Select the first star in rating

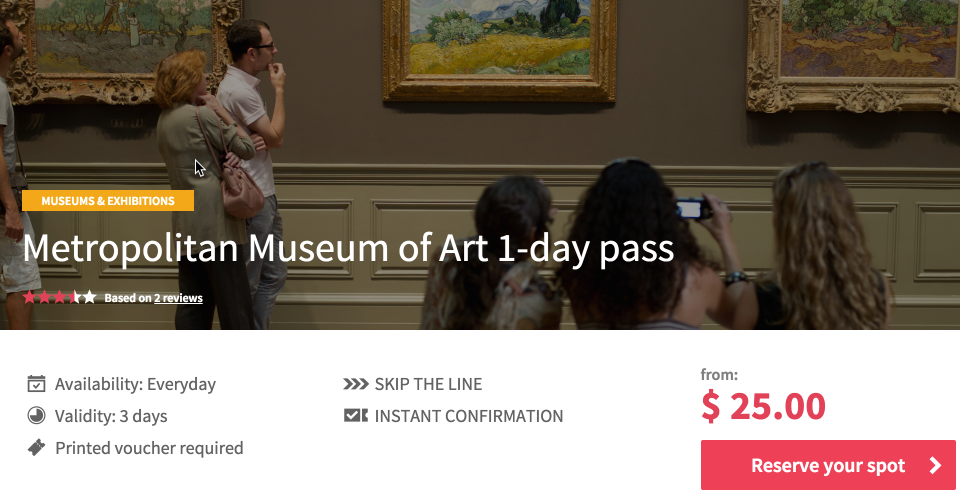29,297
